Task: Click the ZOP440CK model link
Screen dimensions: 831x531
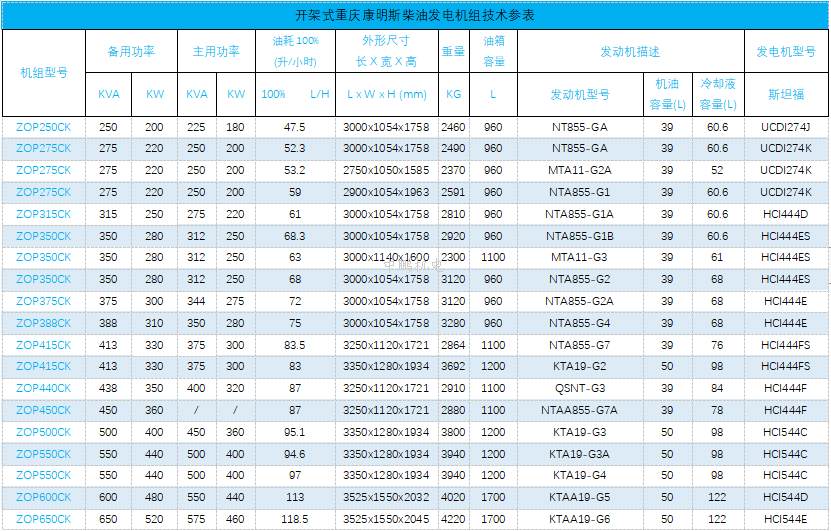Action: click(44, 388)
